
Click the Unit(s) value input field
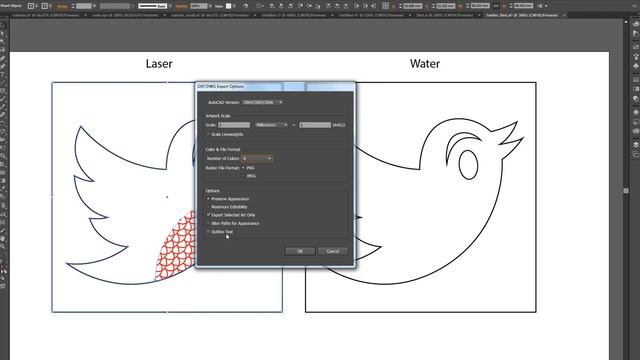click(315, 125)
